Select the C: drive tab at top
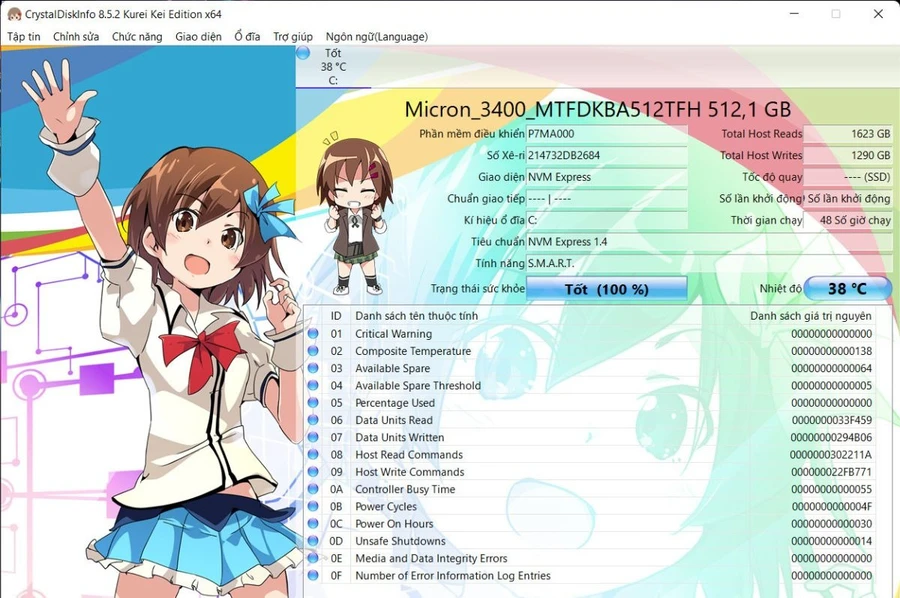This screenshot has width=900, height=598. (333, 67)
